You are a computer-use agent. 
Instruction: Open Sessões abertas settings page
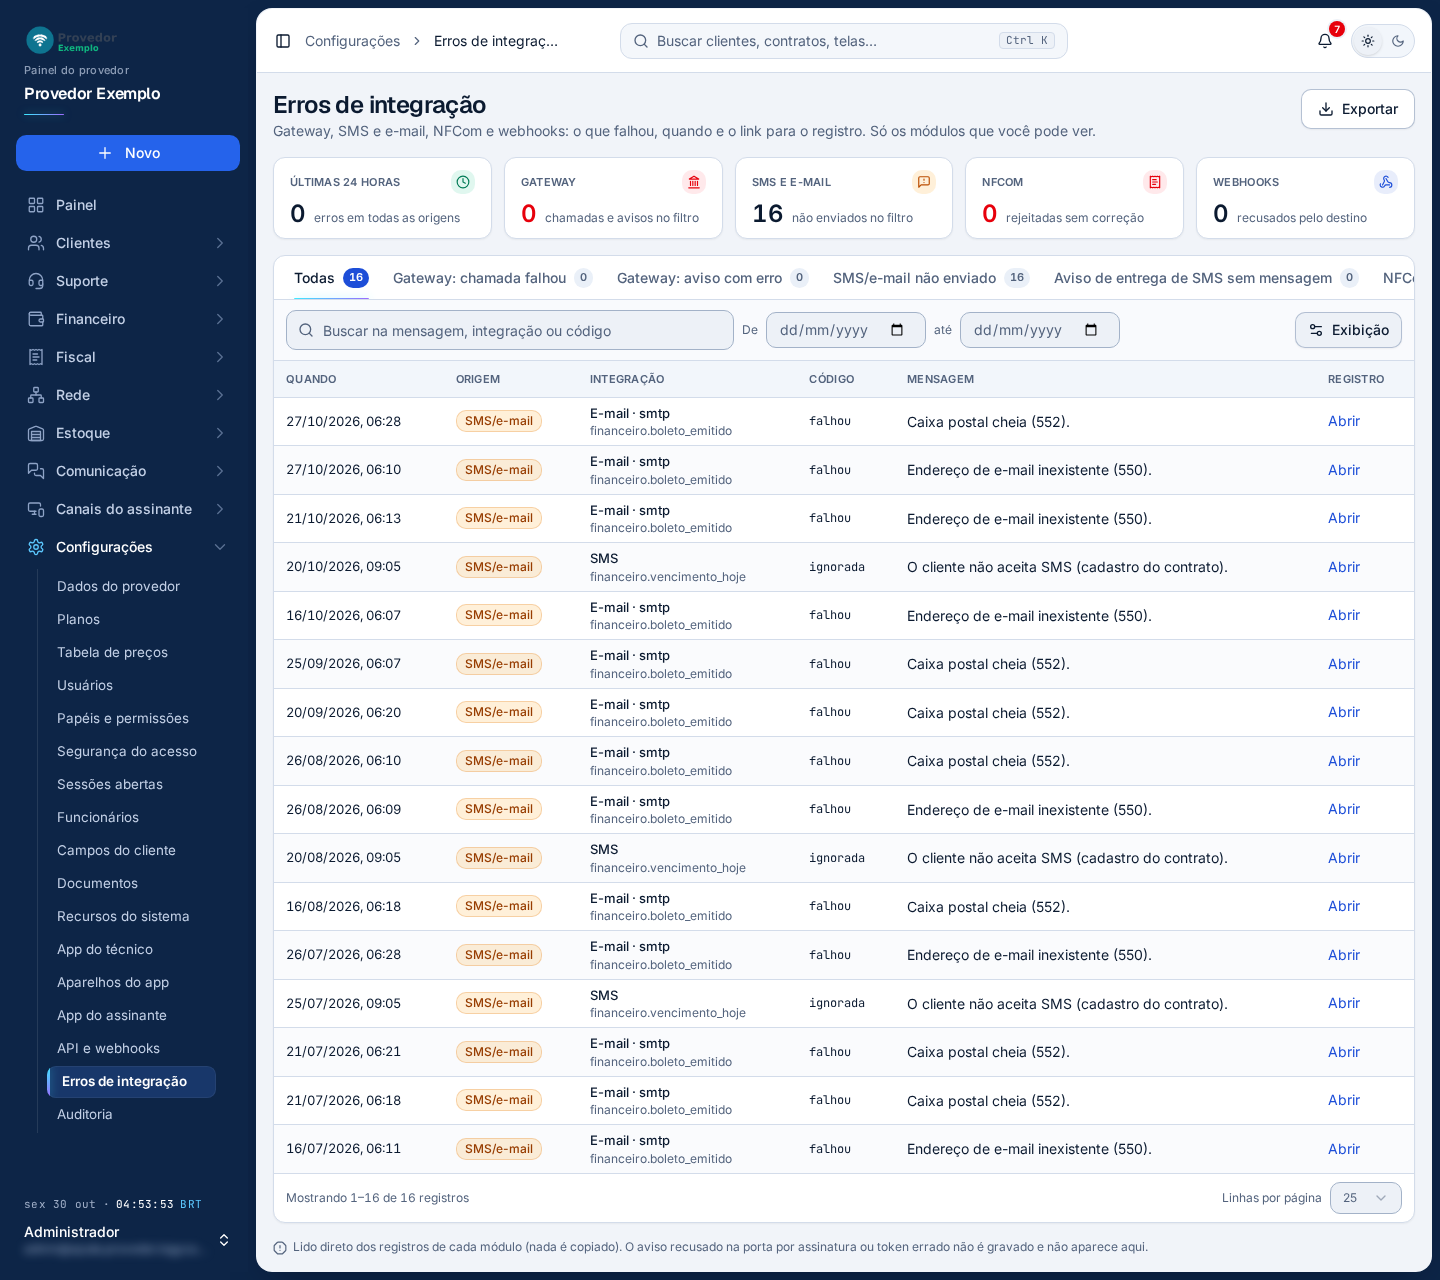tap(110, 784)
